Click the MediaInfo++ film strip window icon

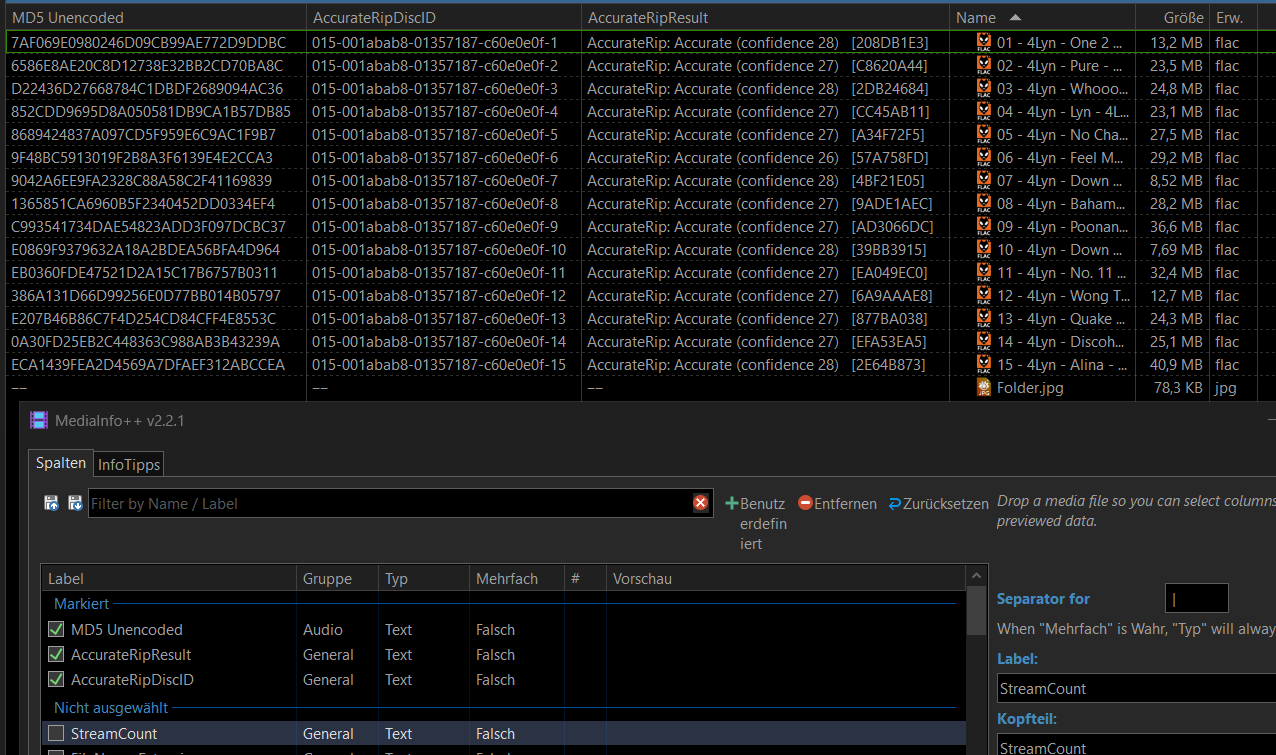[x=39, y=420]
